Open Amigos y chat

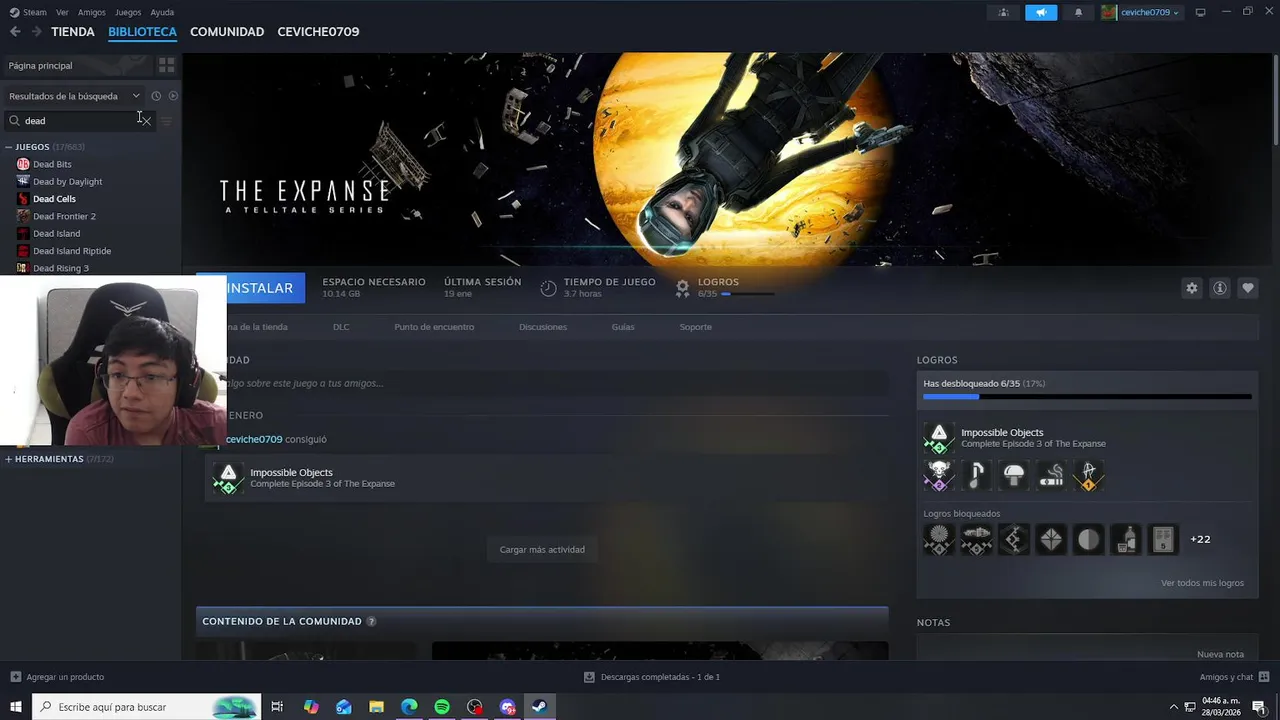point(1226,677)
